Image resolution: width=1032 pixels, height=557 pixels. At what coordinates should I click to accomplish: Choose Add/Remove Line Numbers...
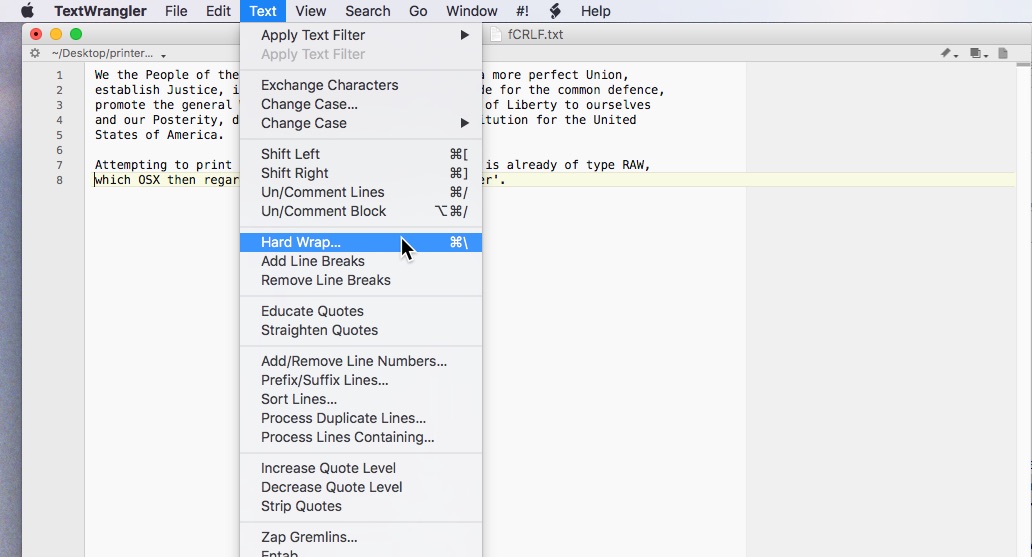(x=361, y=361)
